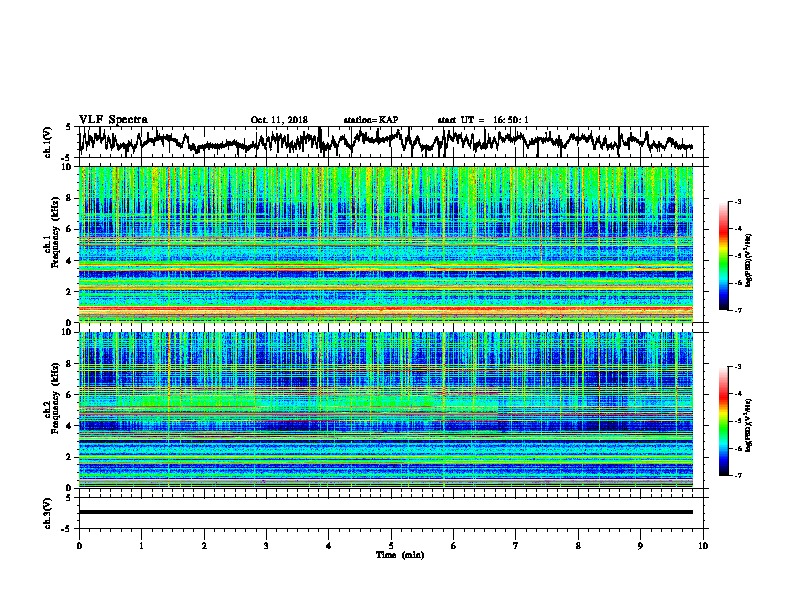Click the "station=KAP" header label

coord(371,120)
